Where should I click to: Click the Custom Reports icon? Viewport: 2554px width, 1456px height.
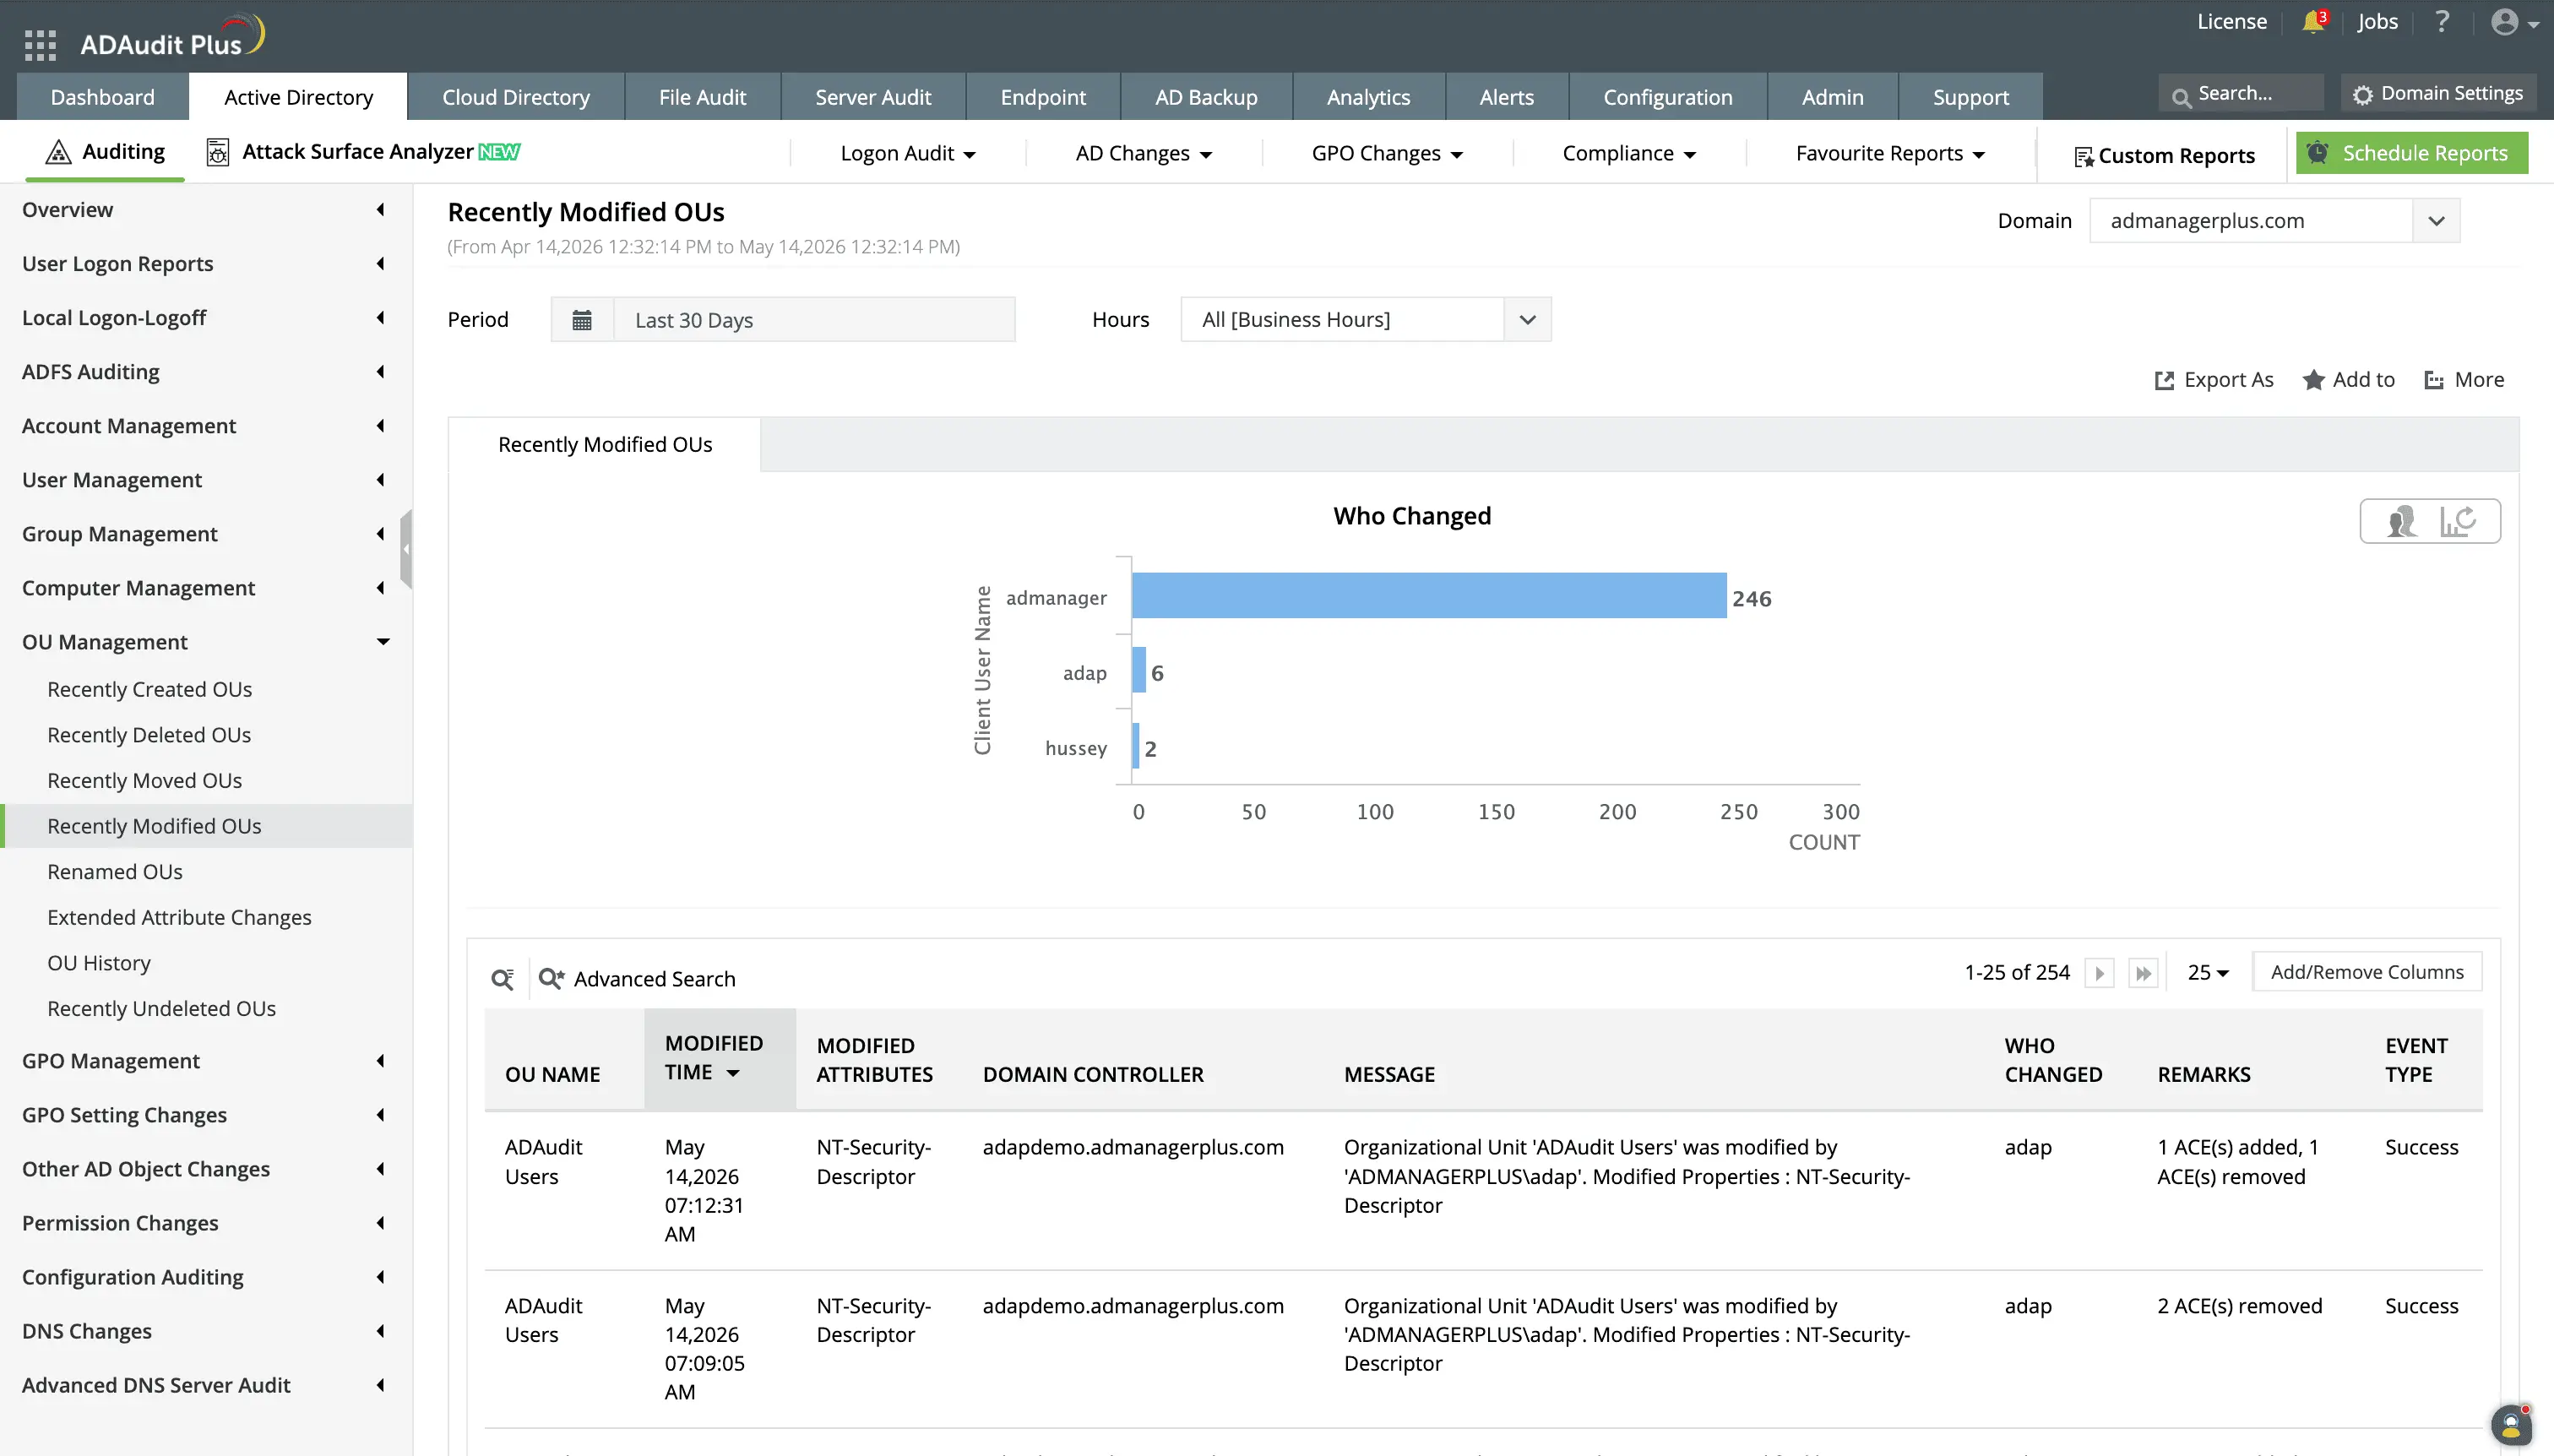pyautogui.click(x=2083, y=157)
